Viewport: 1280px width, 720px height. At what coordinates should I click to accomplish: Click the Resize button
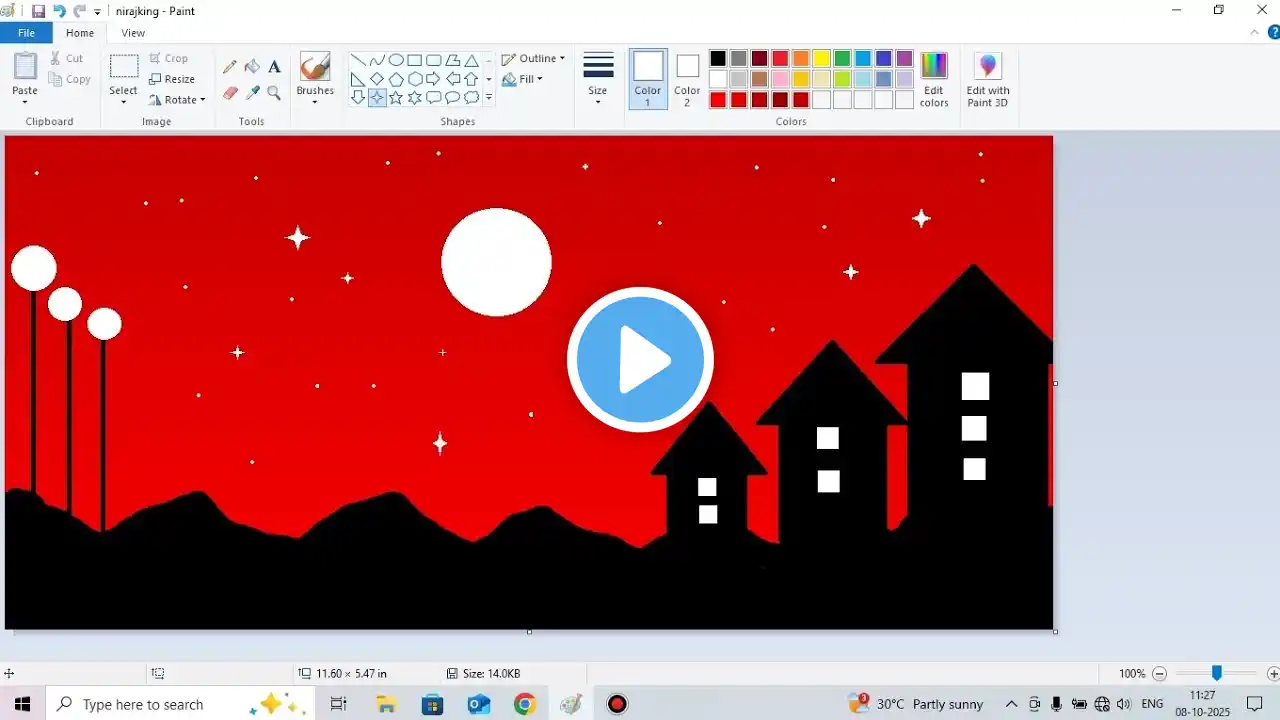pyautogui.click(x=172, y=79)
